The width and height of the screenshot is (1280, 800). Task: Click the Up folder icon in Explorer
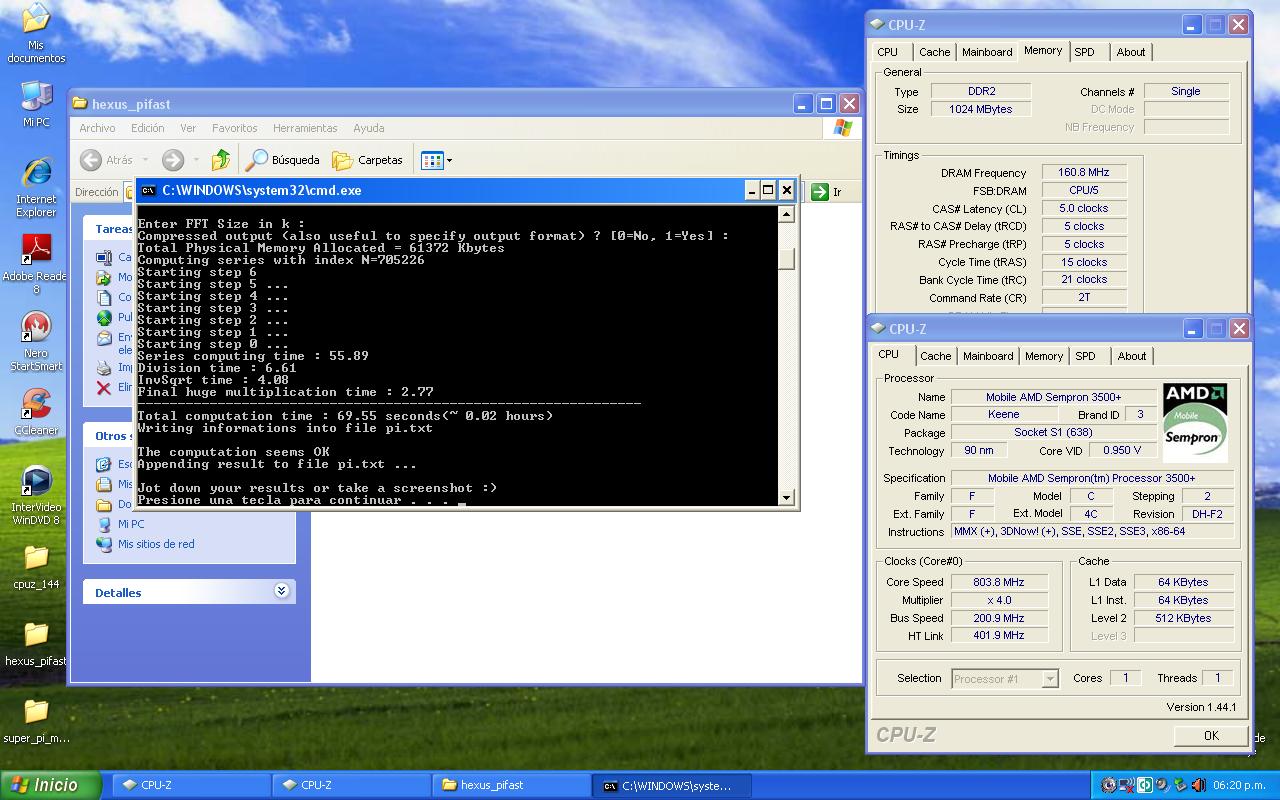221,160
